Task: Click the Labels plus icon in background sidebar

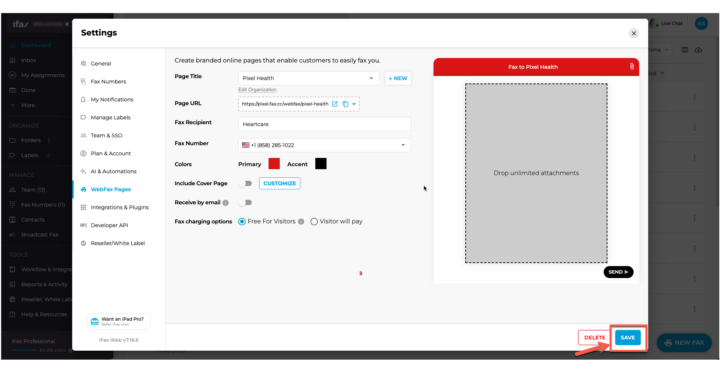Action: click(x=48, y=155)
